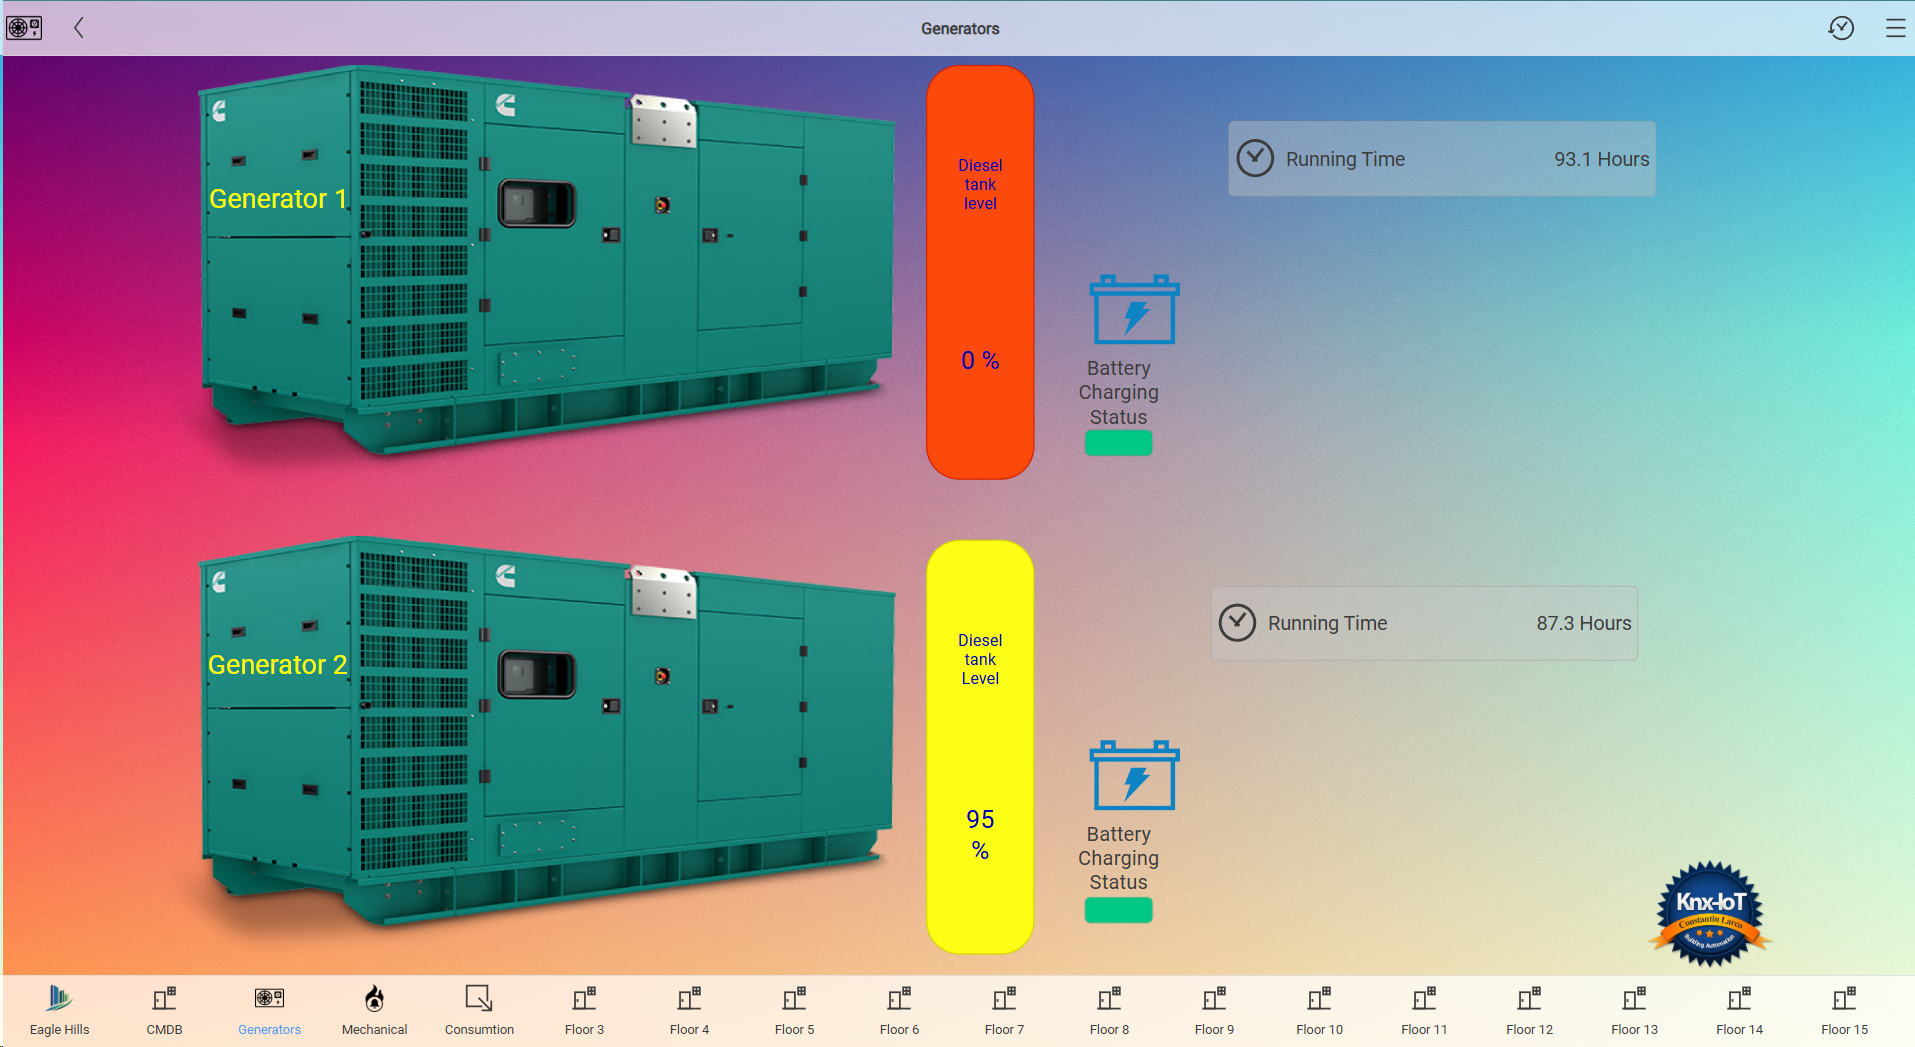Click the Knx-IoT badge logo

click(x=1709, y=914)
